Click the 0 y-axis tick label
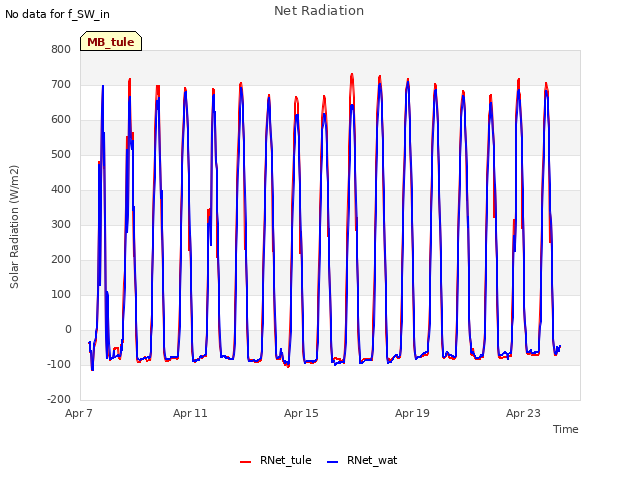This screenshot has height=480, width=640. point(68,330)
